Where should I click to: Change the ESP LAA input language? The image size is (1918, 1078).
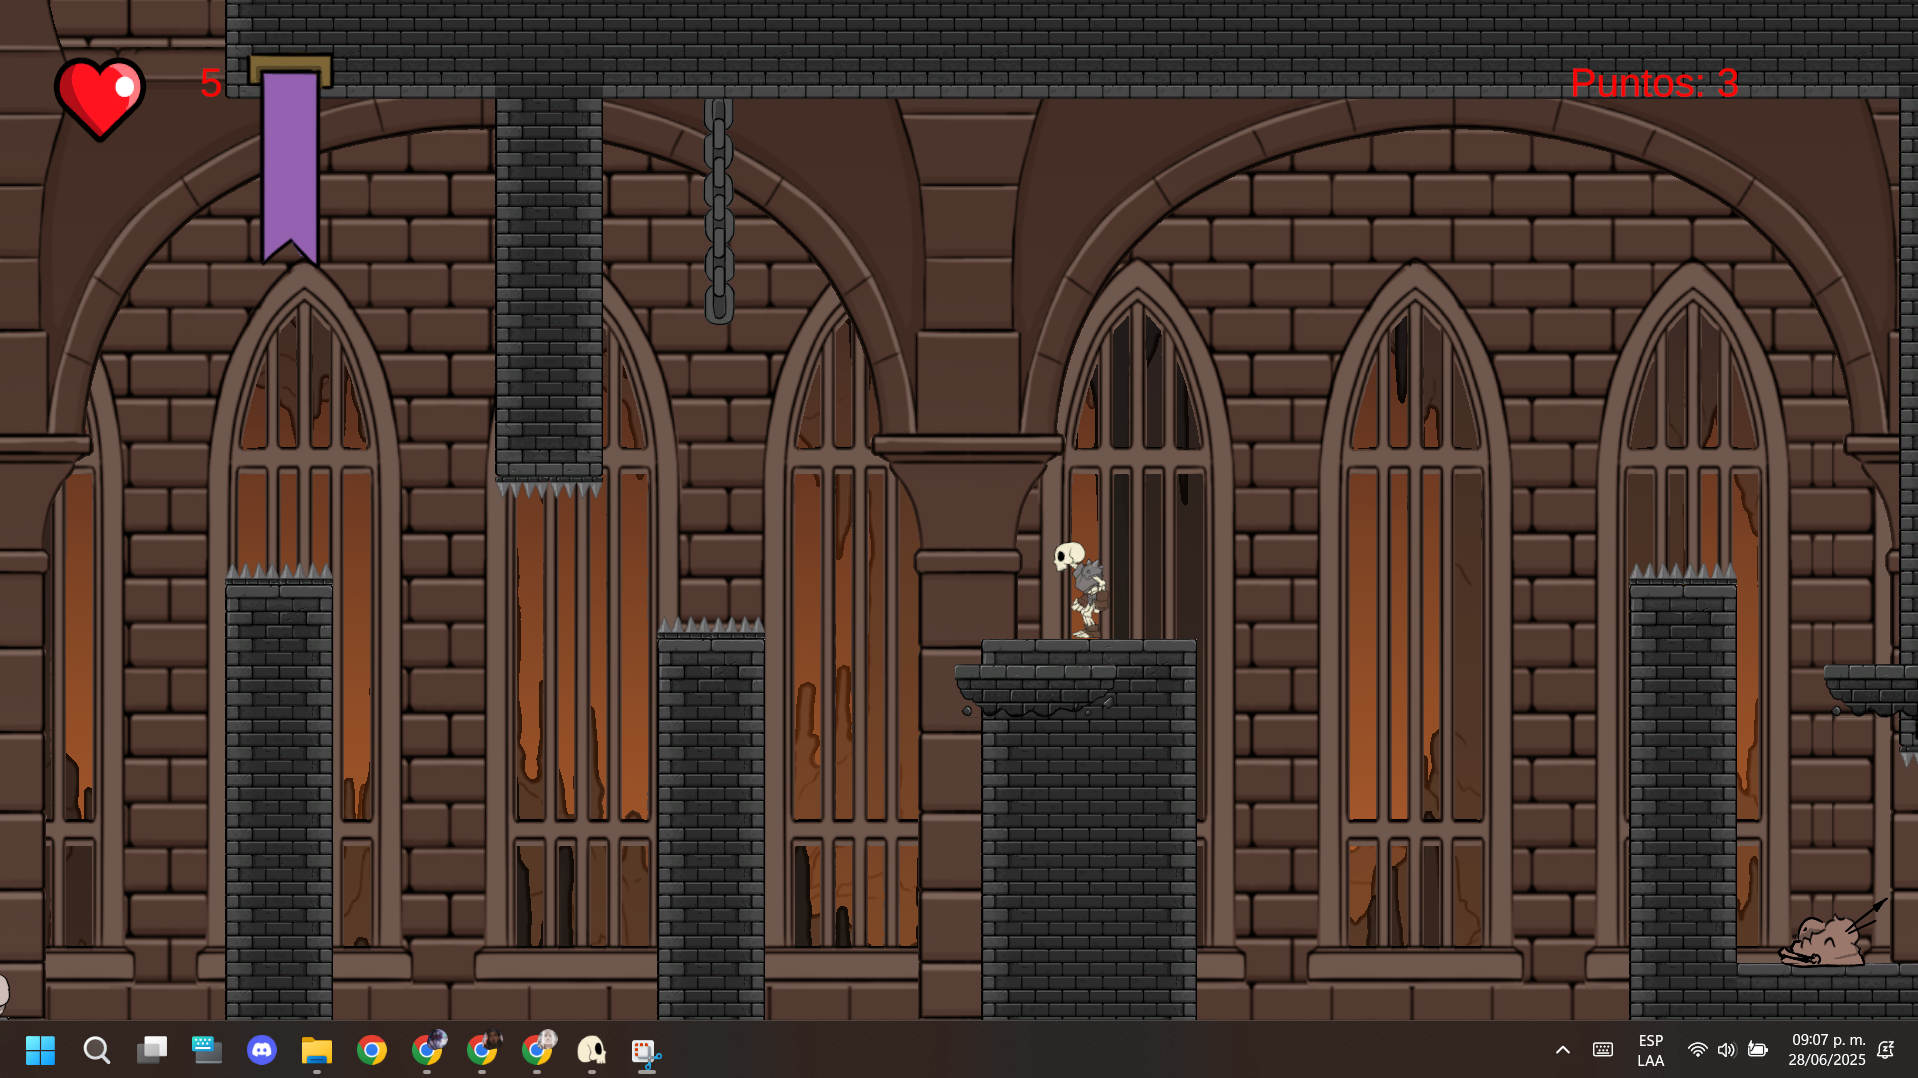point(1651,1050)
